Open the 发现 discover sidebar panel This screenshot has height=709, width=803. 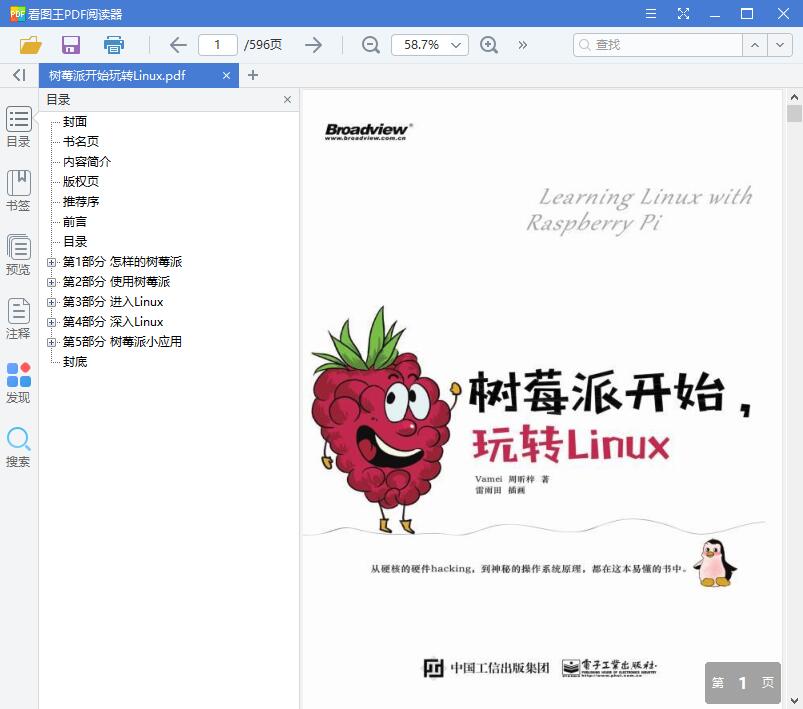(x=18, y=383)
